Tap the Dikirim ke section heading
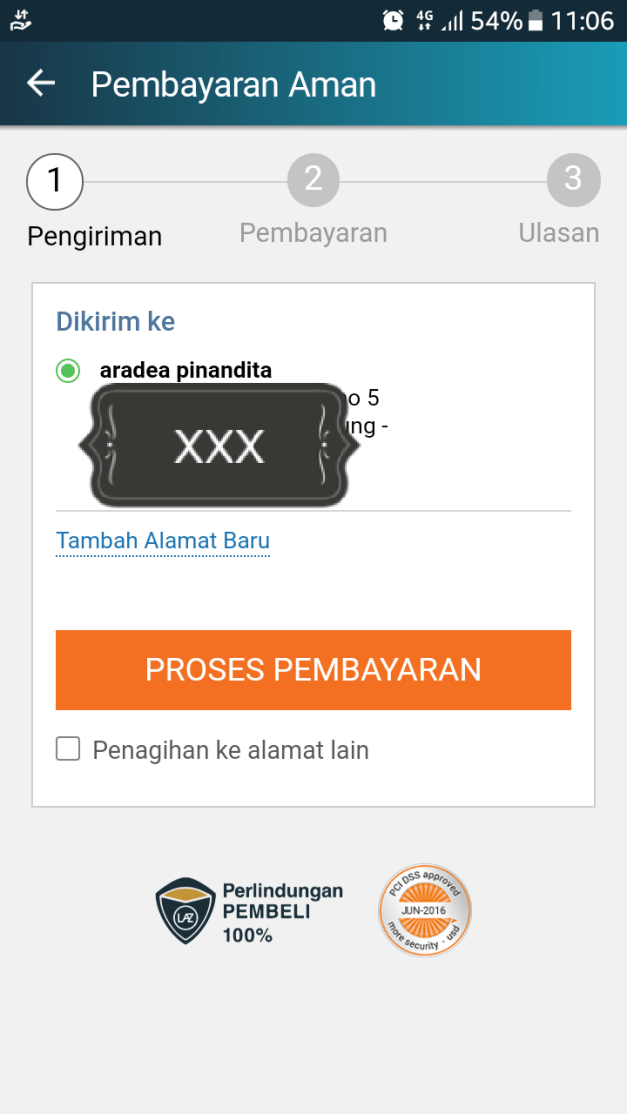Viewport: 627px width, 1114px height. pos(115,321)
